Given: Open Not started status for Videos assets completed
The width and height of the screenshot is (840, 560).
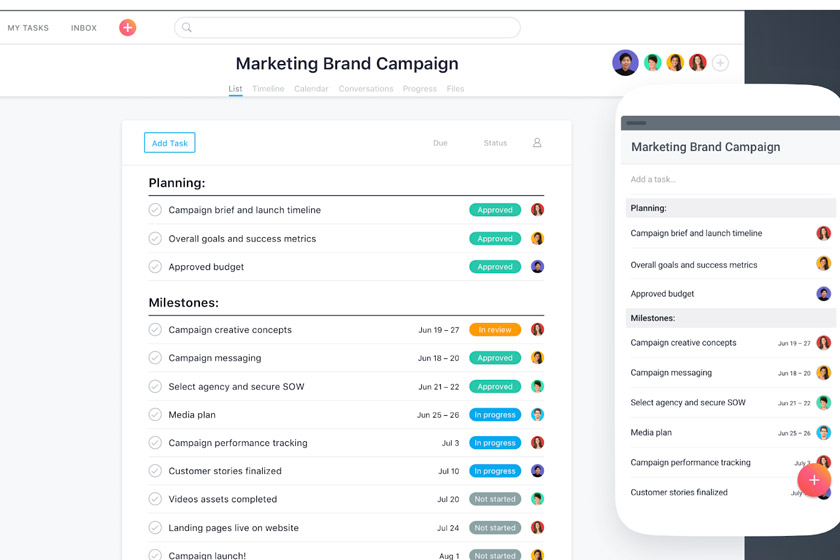Looking at the screenshot, I should point(495,499).
